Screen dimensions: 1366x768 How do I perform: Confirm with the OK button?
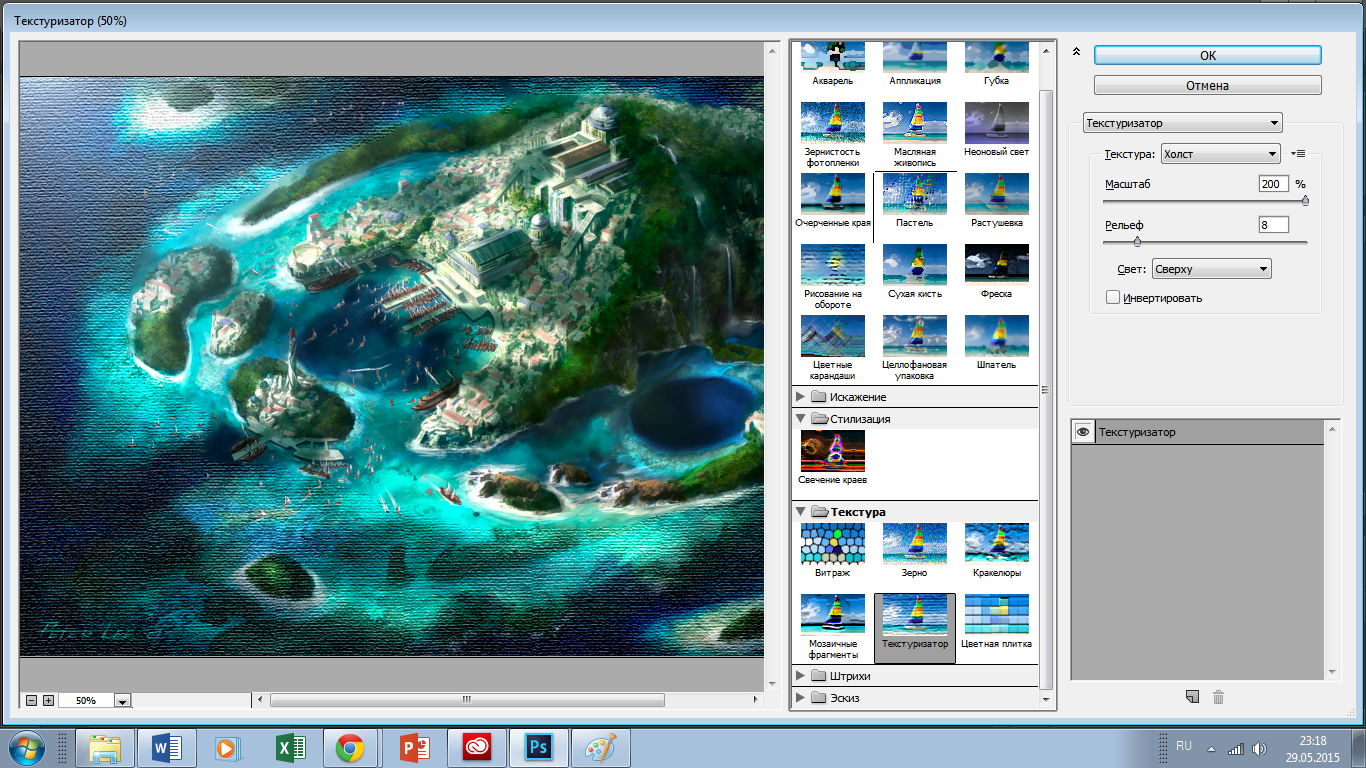pyautogui.click(x=1207, y=55)
